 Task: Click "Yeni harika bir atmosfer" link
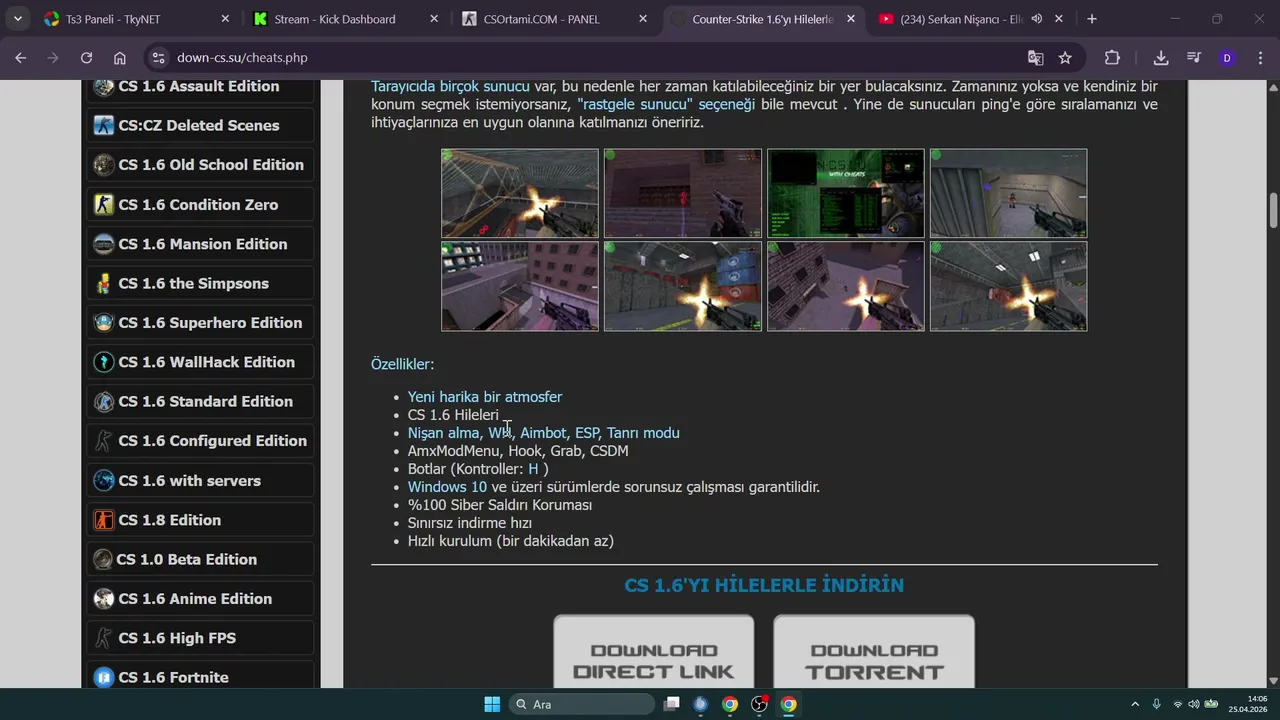coord(485,397)
